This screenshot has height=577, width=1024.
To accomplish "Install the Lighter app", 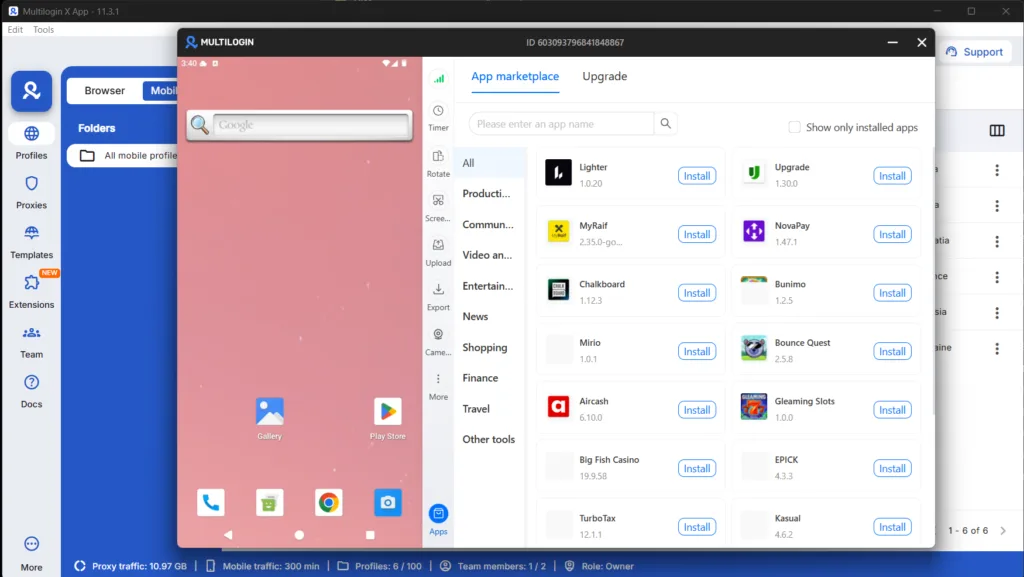I will coord(696,175).
